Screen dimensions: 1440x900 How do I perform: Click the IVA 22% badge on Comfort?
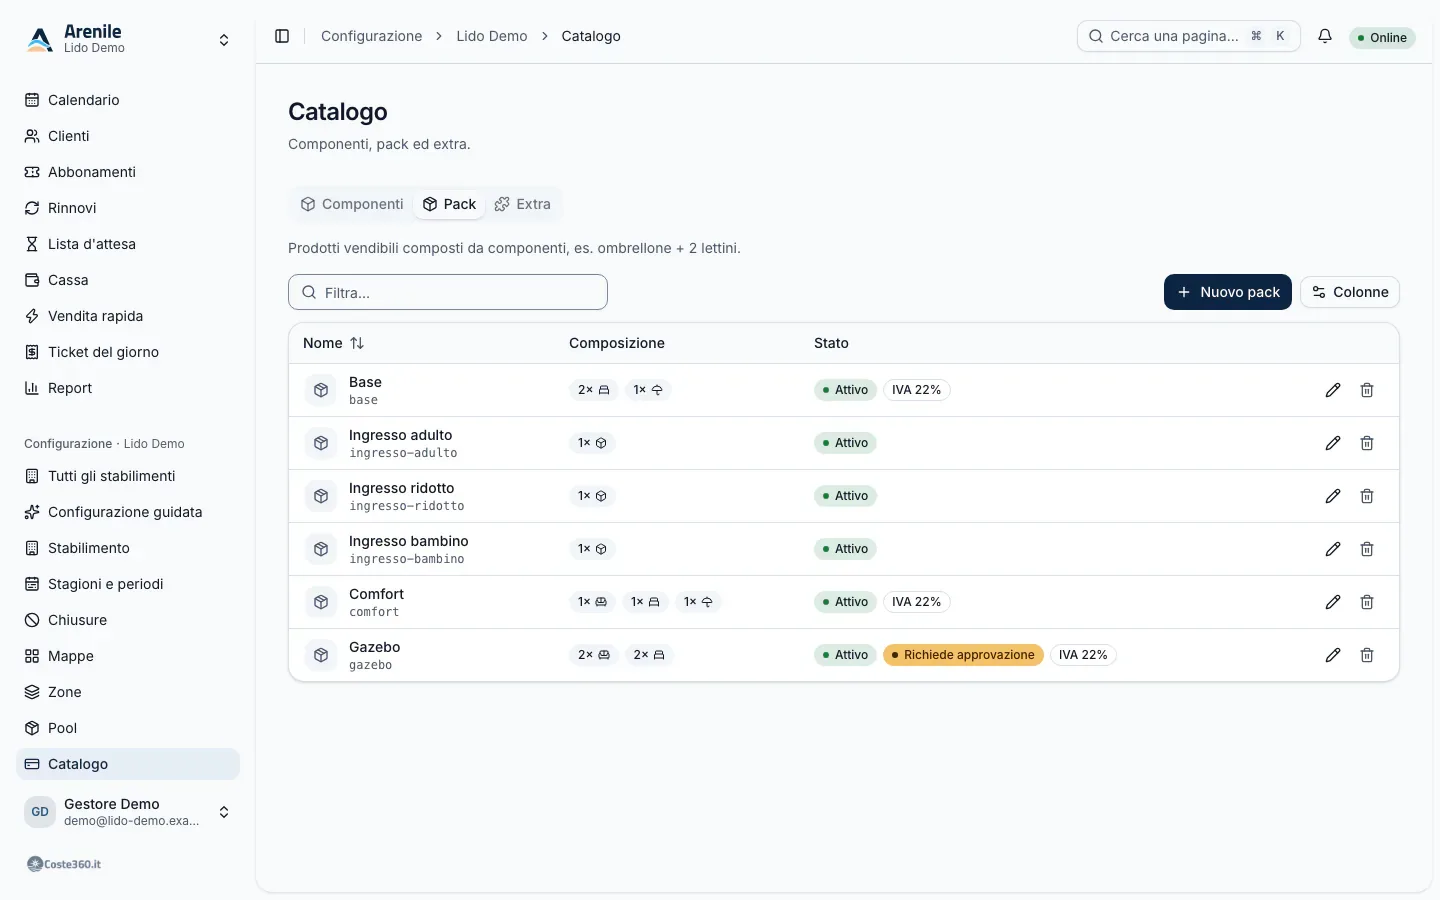[x=917, y=602]
